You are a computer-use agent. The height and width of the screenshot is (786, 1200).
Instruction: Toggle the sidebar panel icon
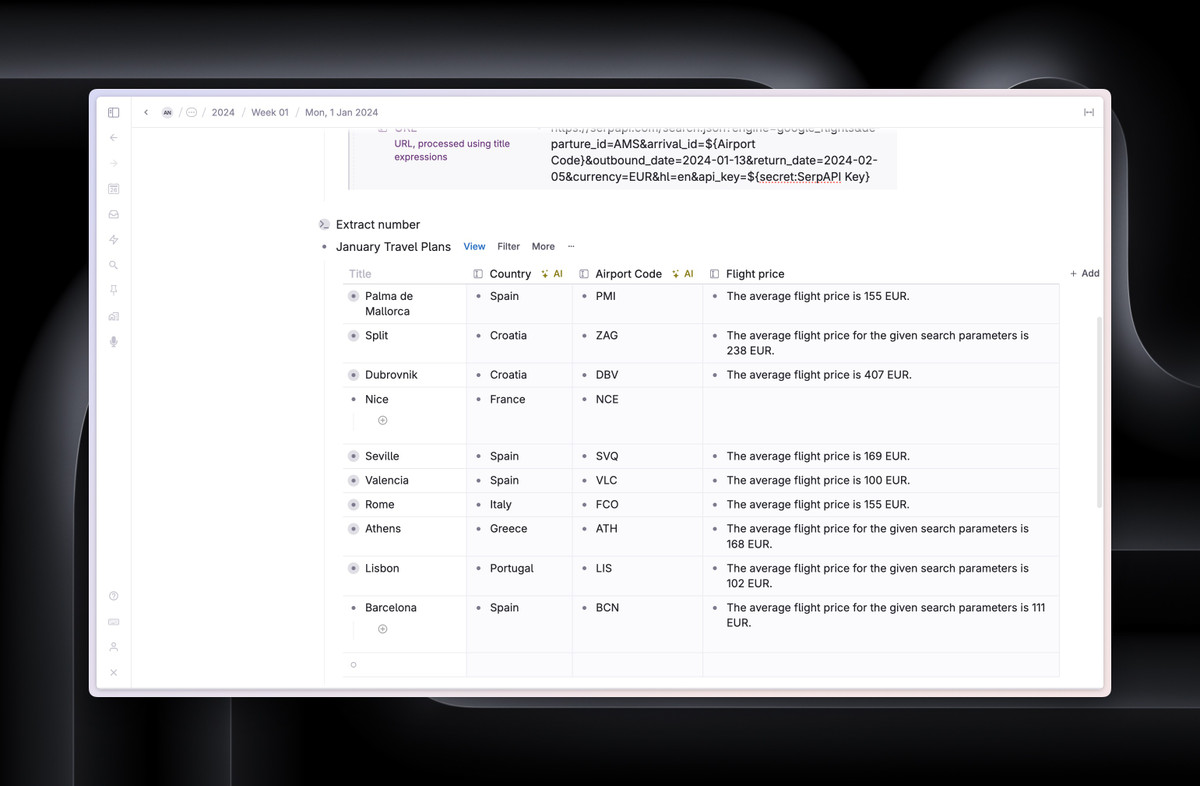pos(113,113)
